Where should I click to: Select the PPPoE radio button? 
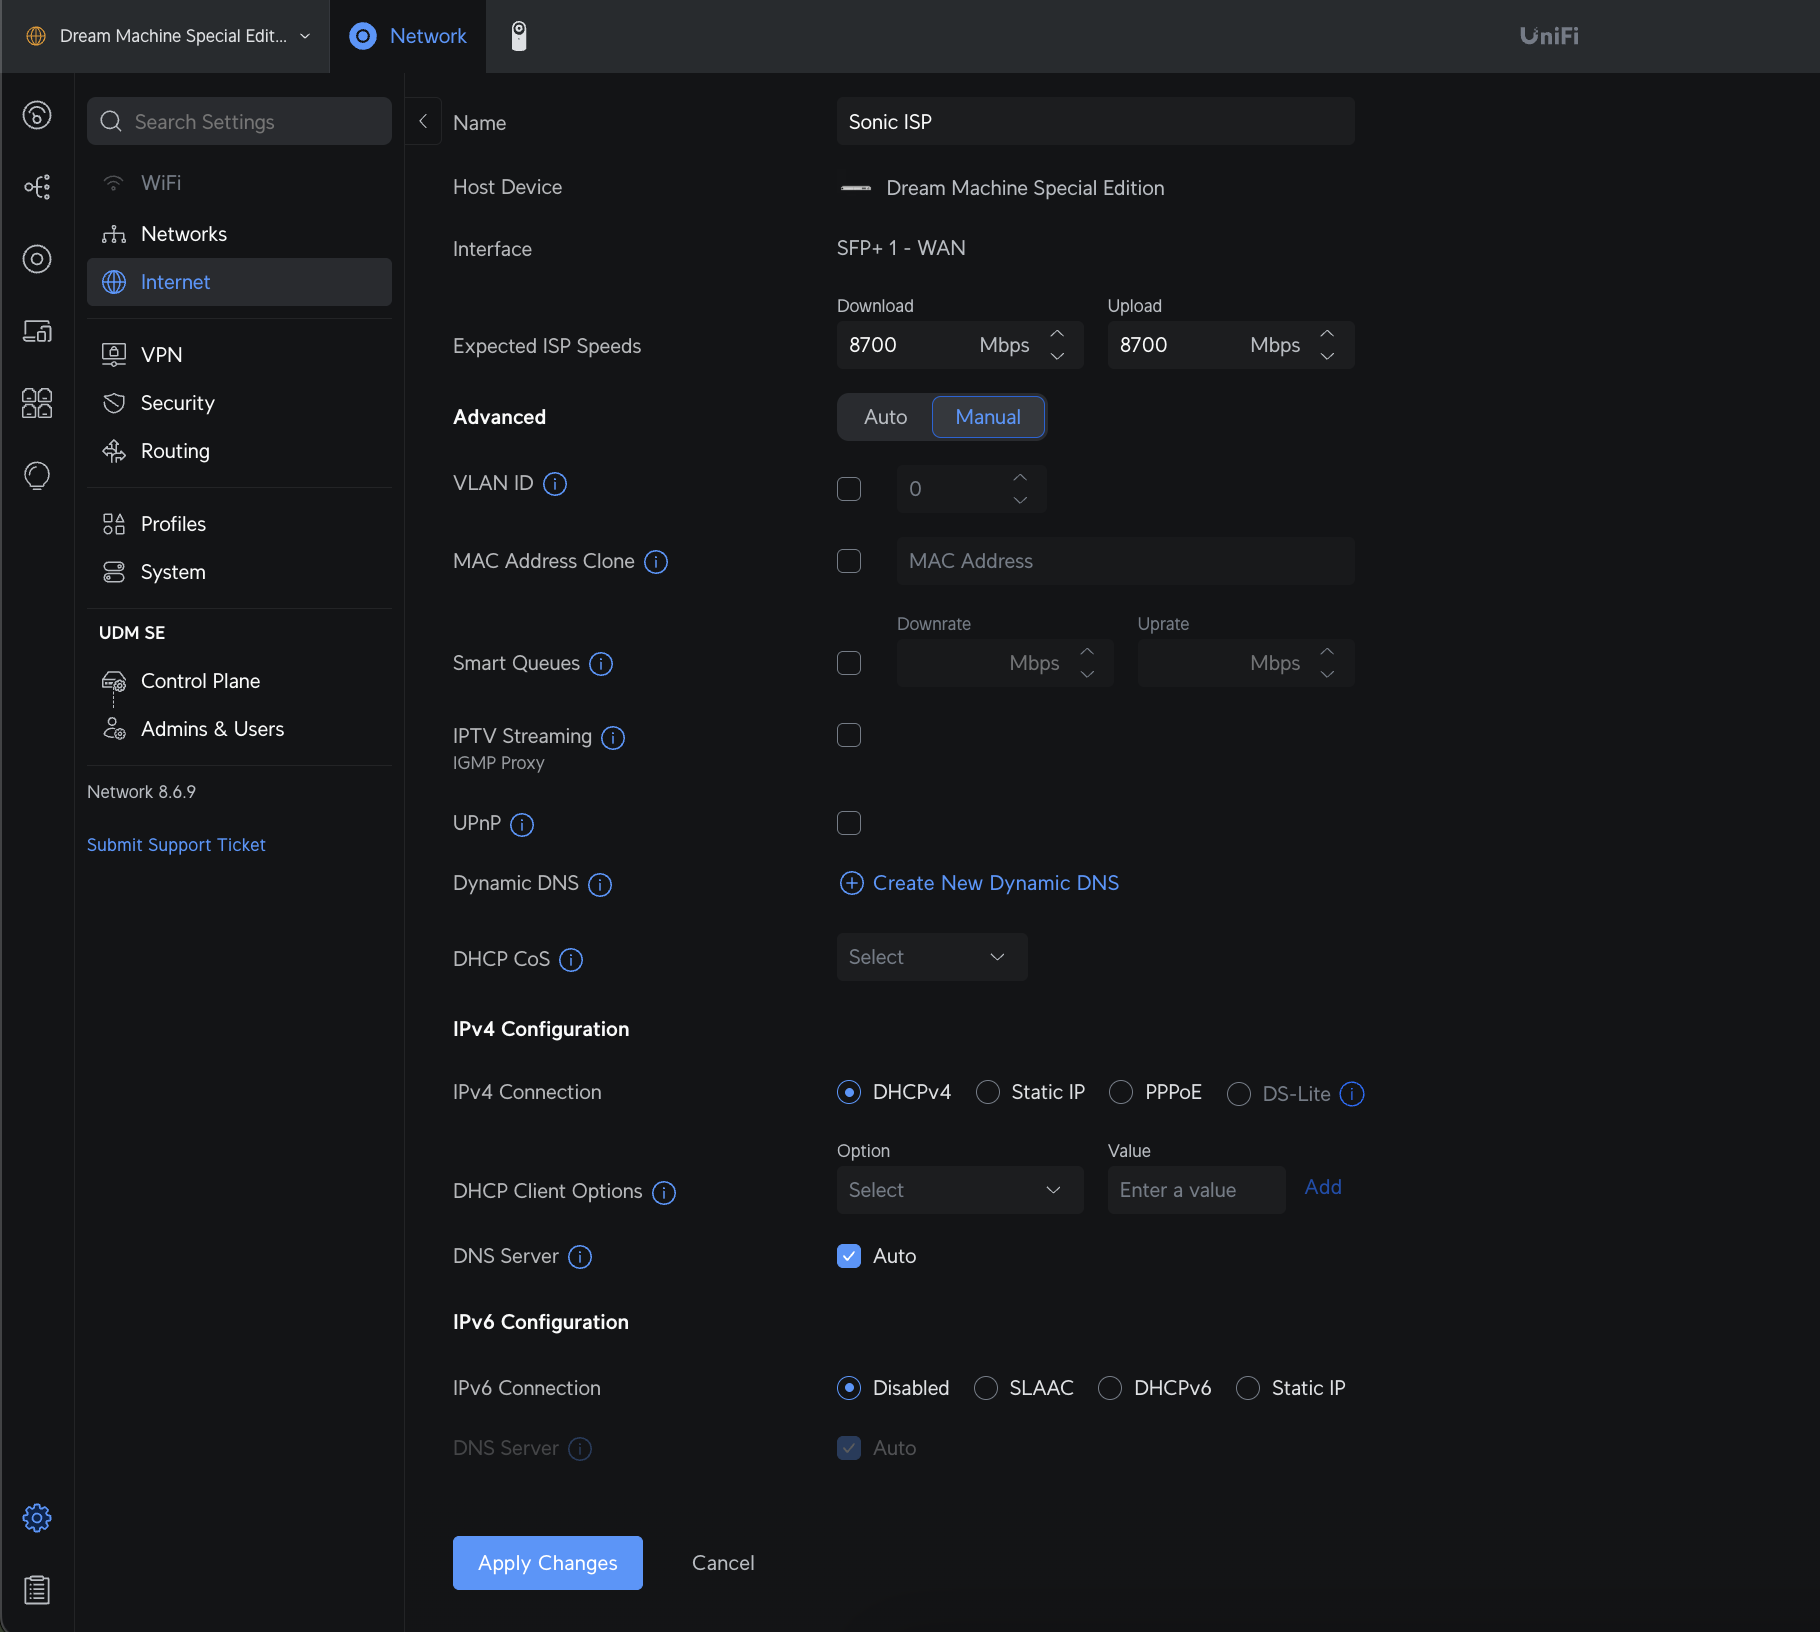click(x=1121, y=1092)
